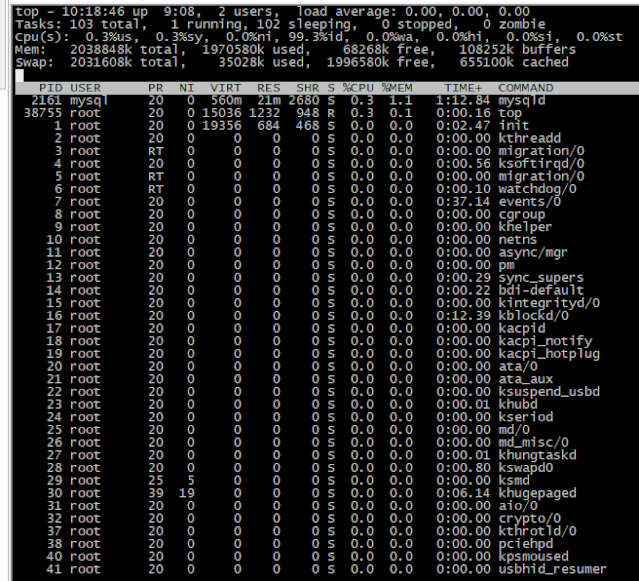Image resolution: width=639 pixels, height=581 pixels.
Task: Click the mysql user name
Action: coord(89,100)
